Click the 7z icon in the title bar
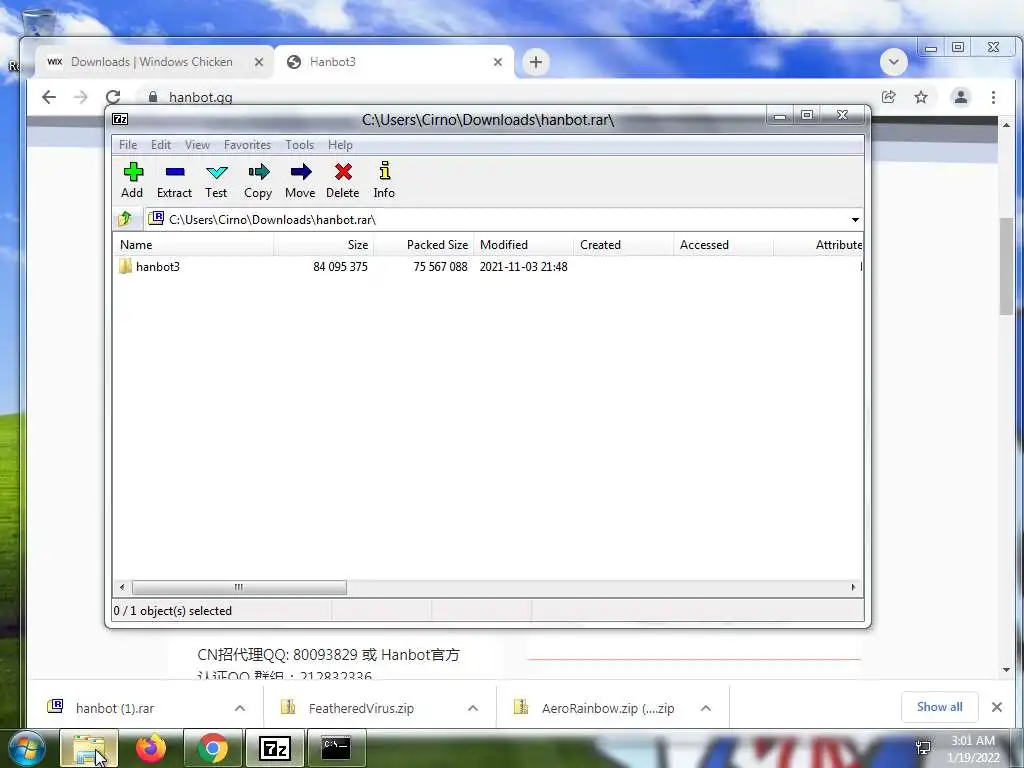The image size is (1024, 768). (120, 119)
